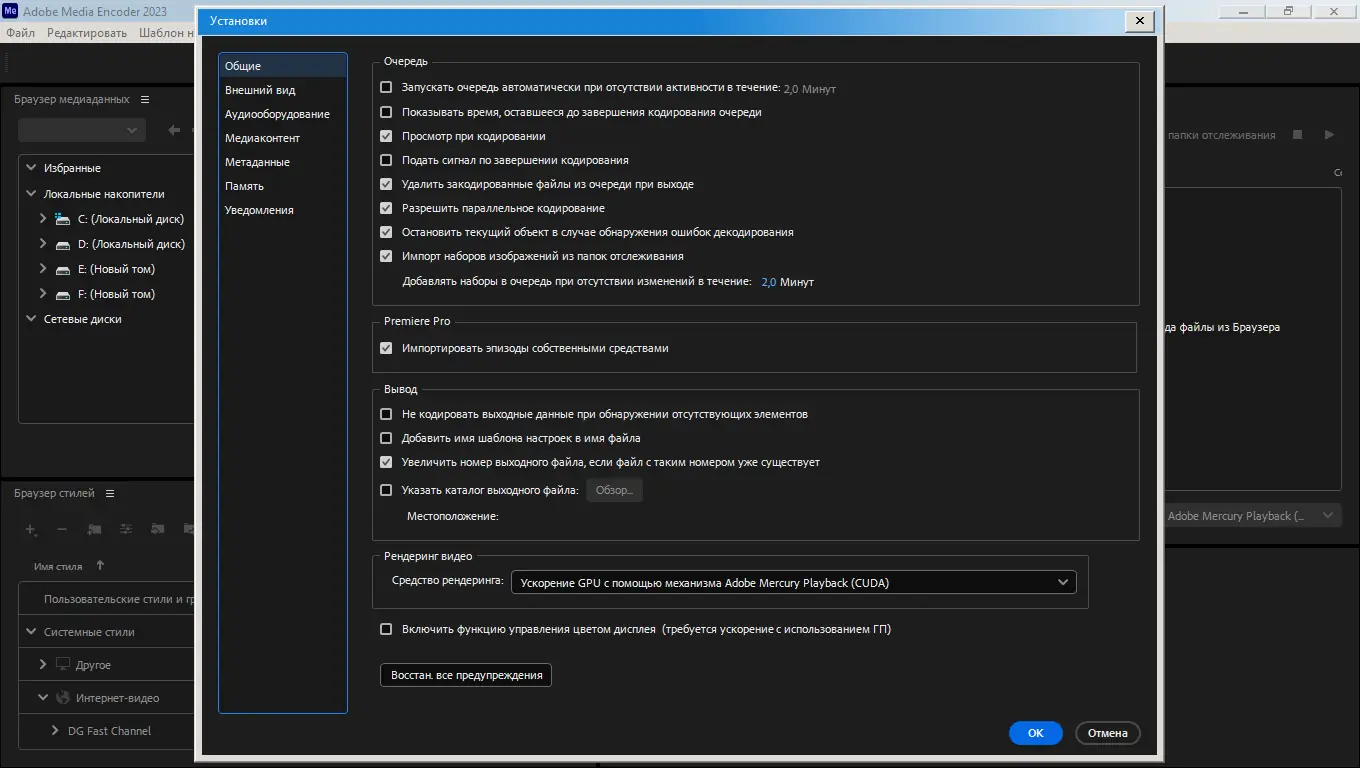Screen dimensions: 1360x768
Task: Click the globe icon next to Интернет-видео
Action: click(63, 698)
